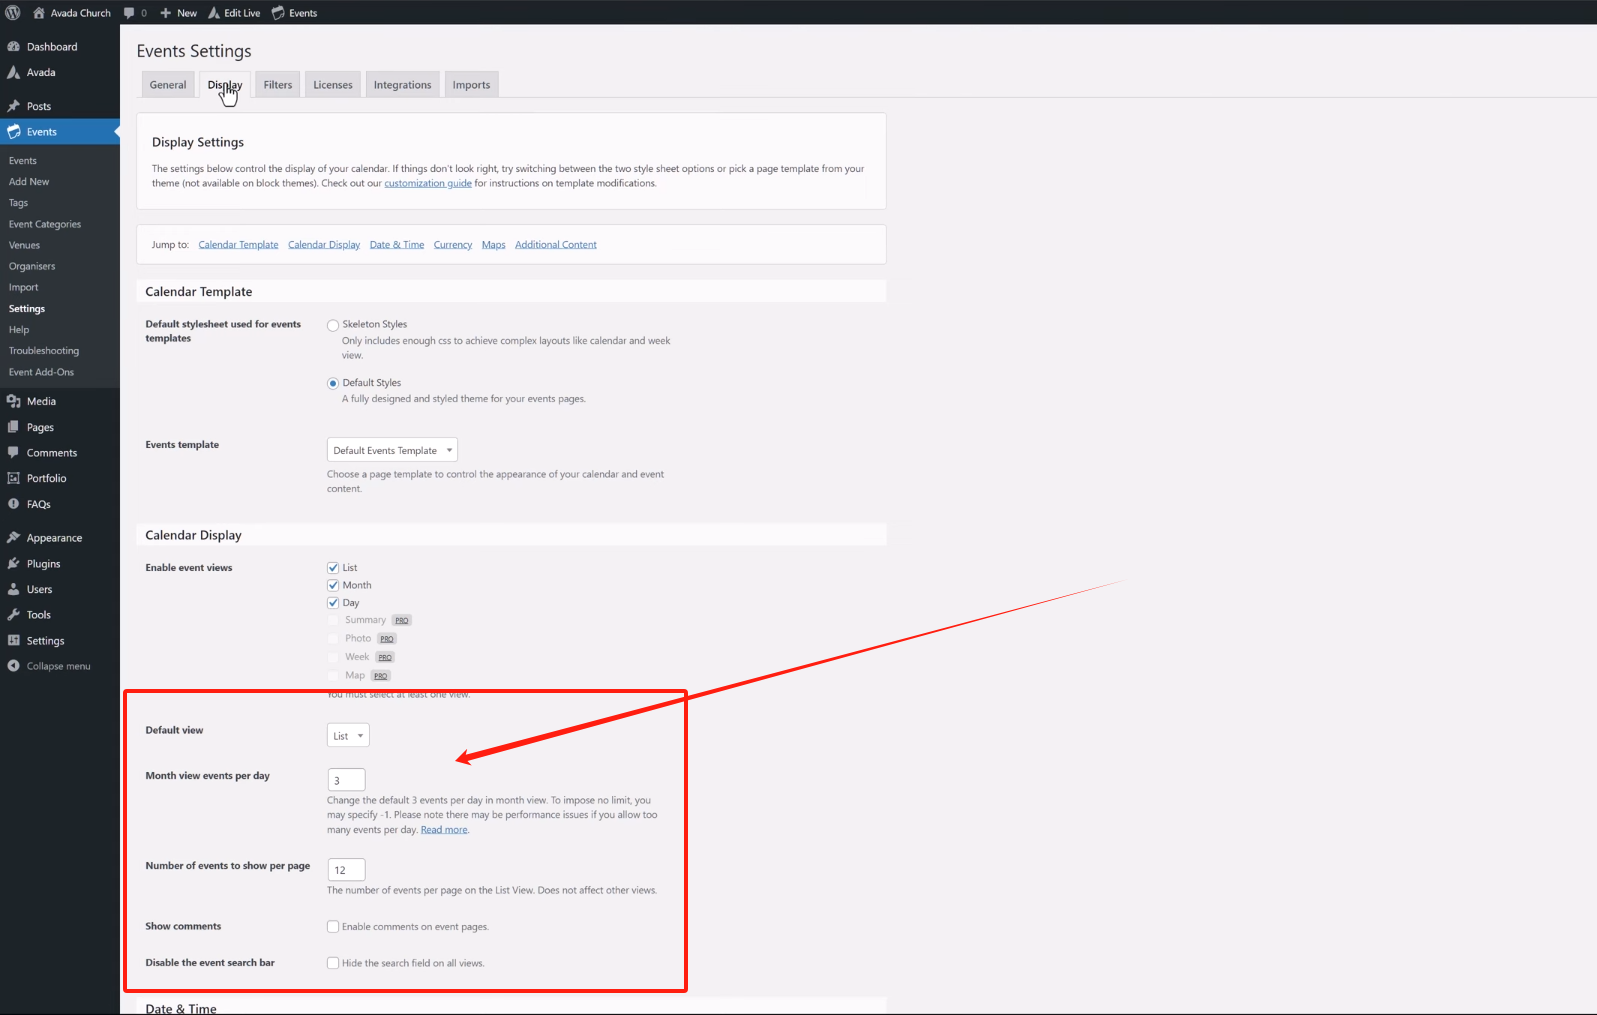Image resolution: width=1597 pixels, height=1015 pixels.
Task: Click the Collapse menu arrow icon
Action: pos(14,666)
